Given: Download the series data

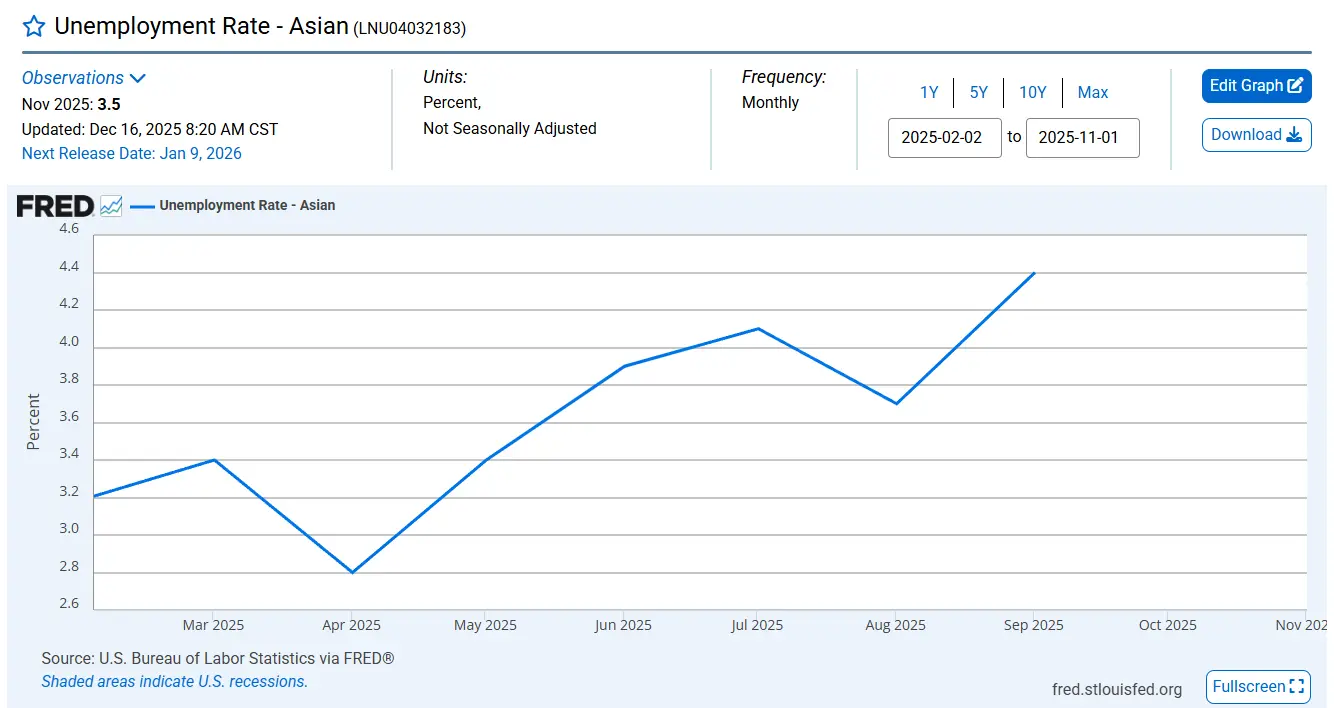Looking at the screenshot, I should (1256, 135).
